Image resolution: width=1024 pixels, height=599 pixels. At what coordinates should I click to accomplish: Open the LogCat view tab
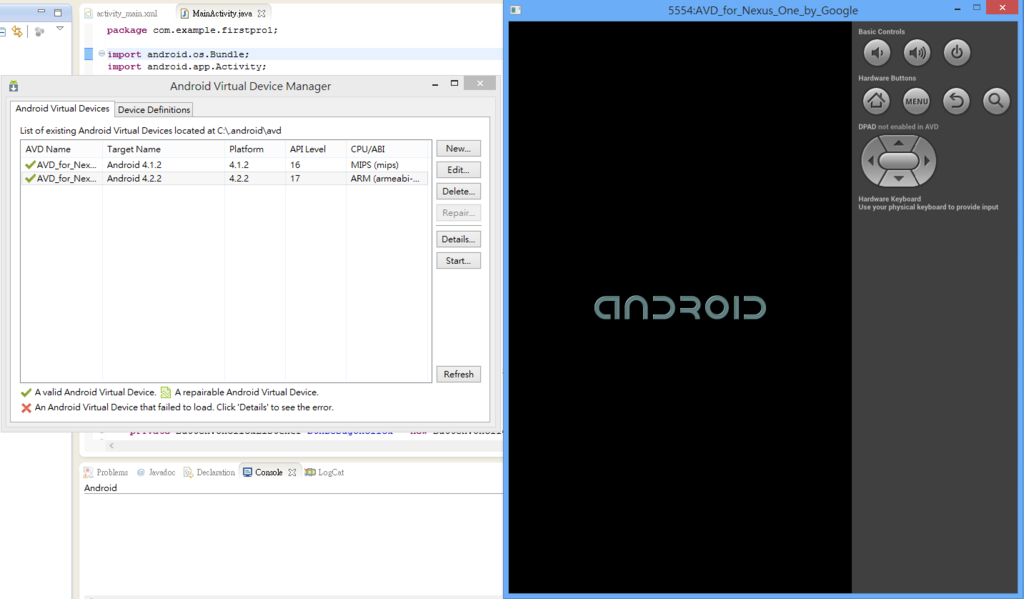324,472
